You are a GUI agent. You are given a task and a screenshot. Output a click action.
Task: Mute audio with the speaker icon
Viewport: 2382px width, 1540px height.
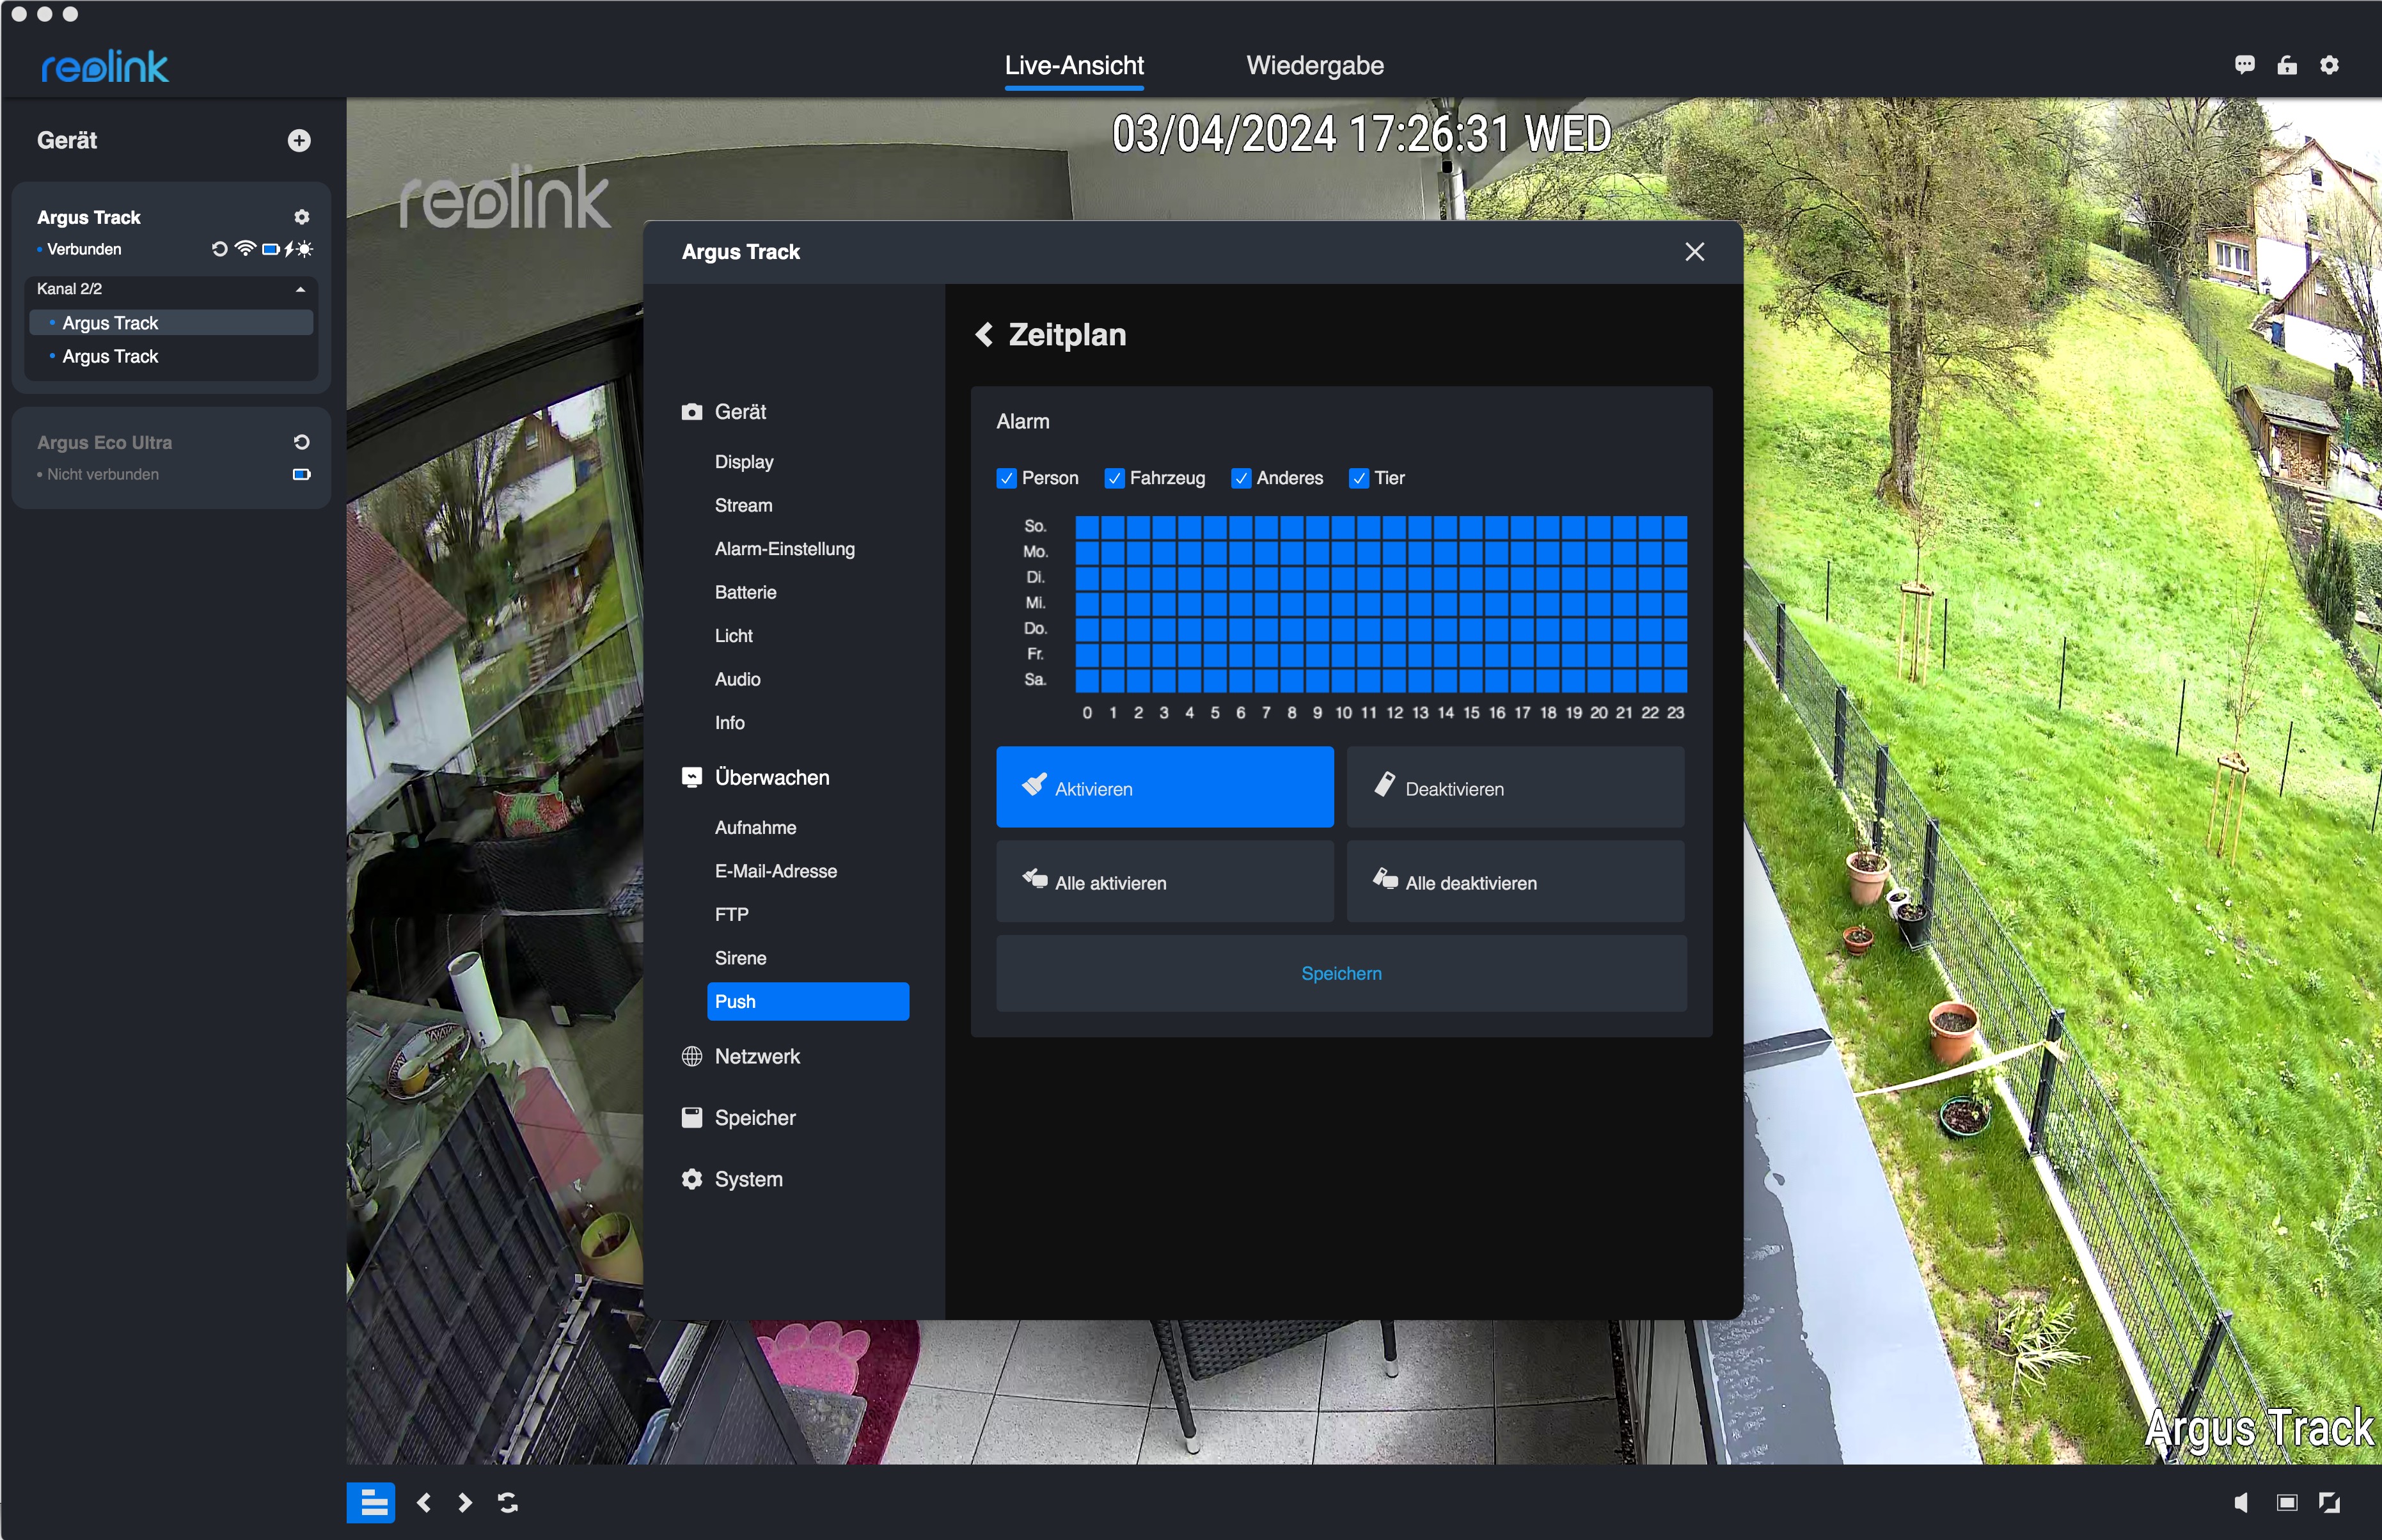(x=2241, y=1502)
